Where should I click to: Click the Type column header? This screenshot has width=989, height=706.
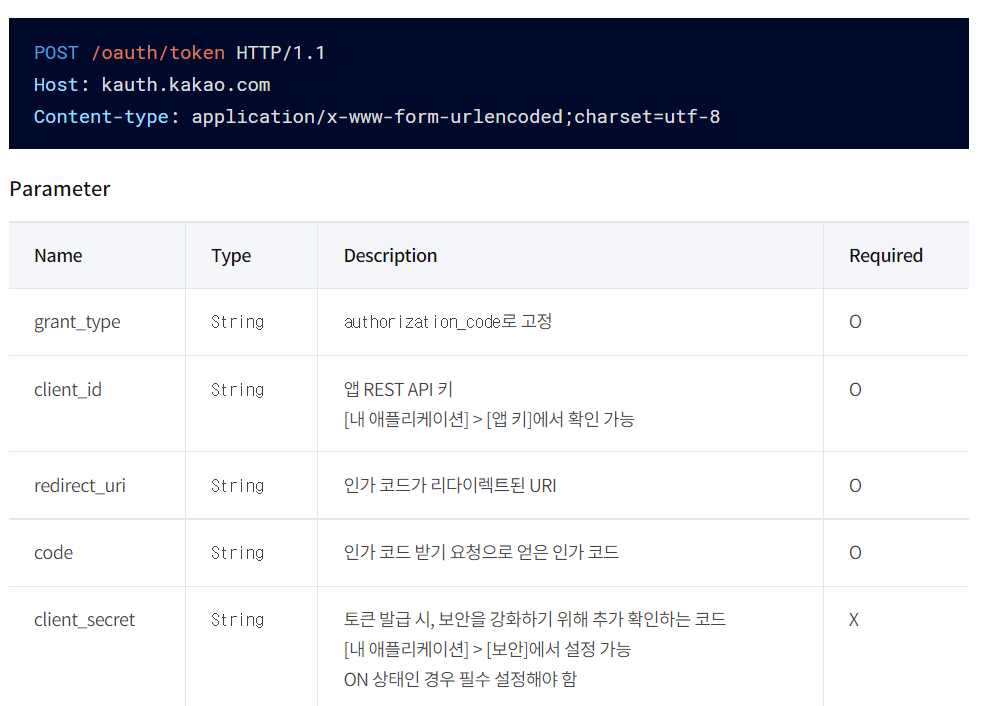tap(231, 256)
